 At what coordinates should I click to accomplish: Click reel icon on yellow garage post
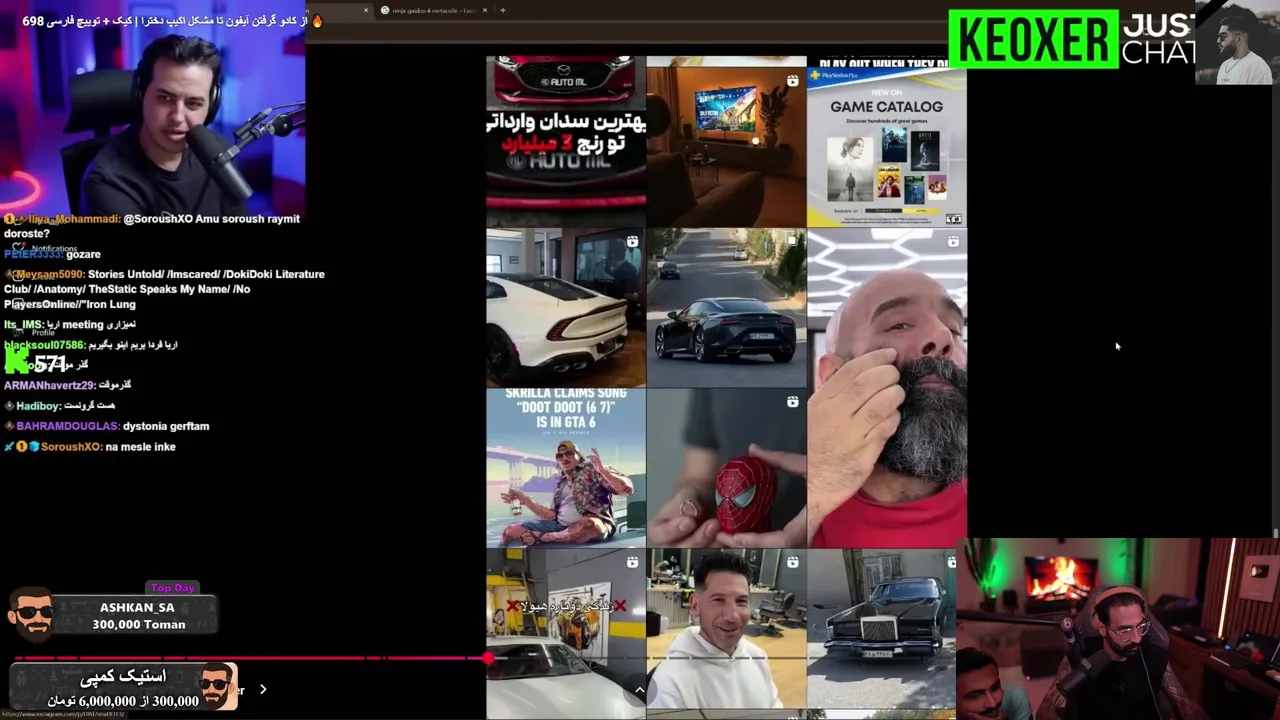pos(632,562)
